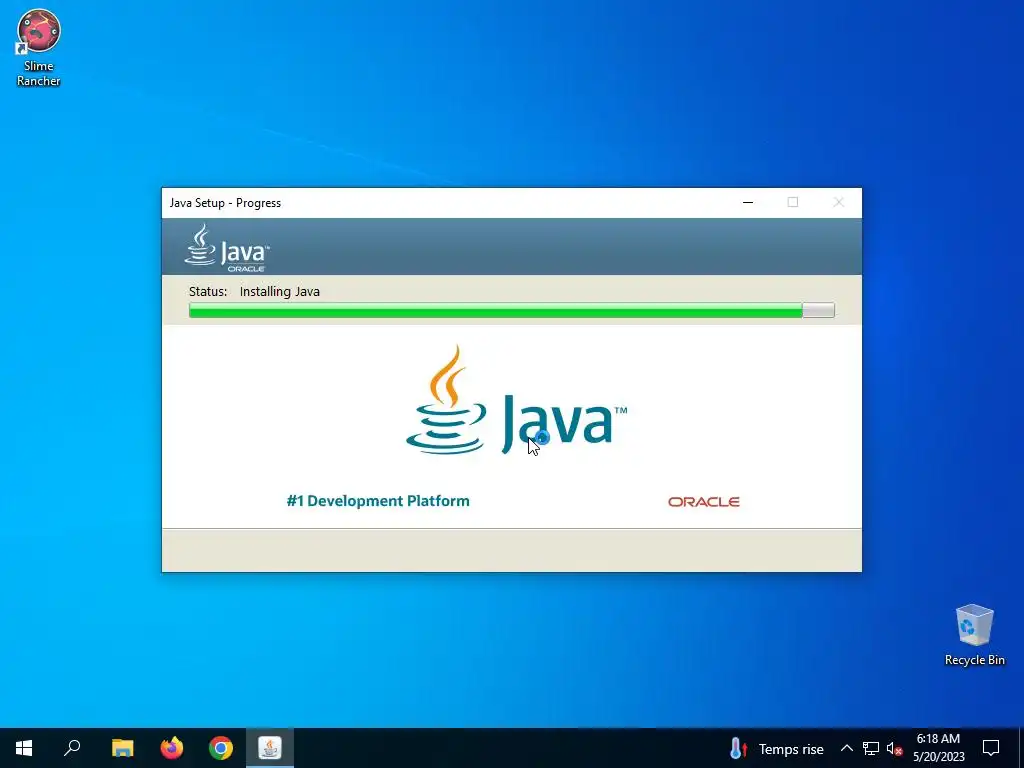The image size is (1024, 768).
Task: Open taskbar search magnifier
Action: click(x=72, y=748)
